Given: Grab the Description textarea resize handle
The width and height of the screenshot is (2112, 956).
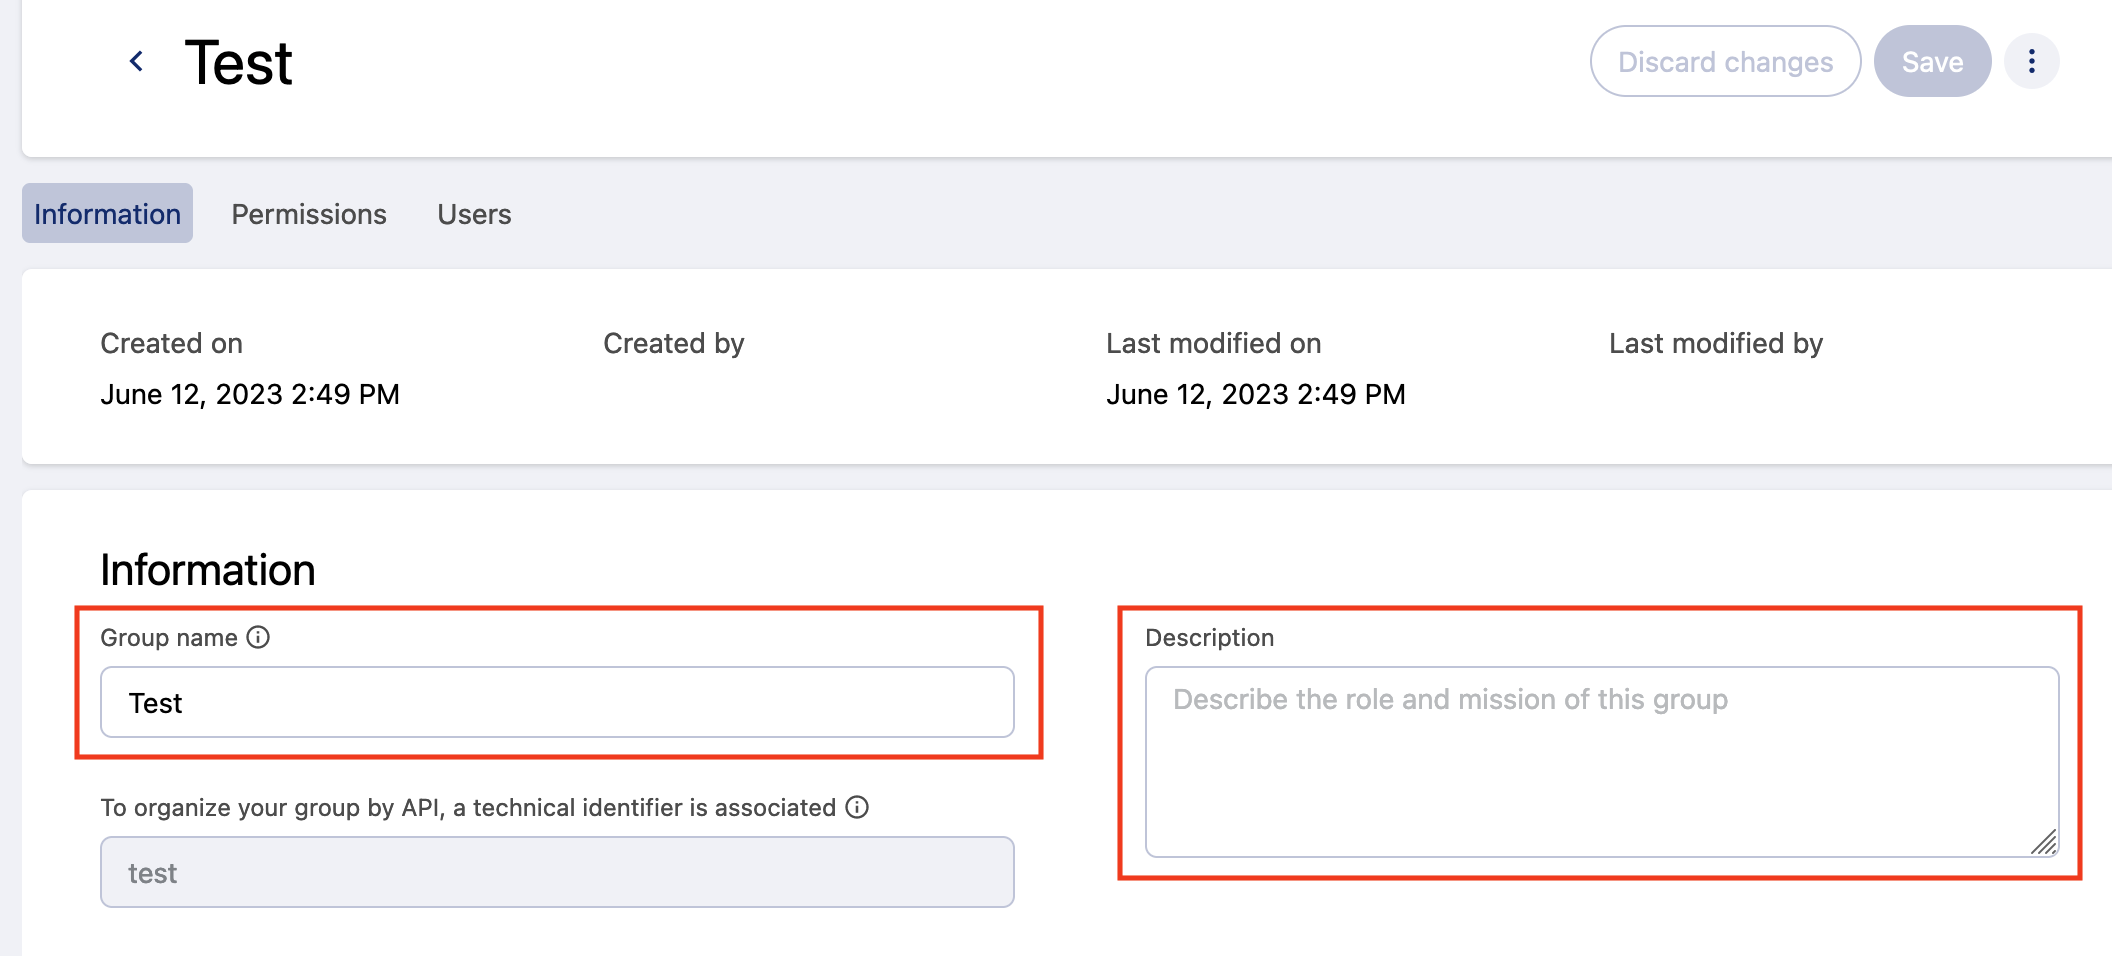Looking at the screenshot, I should 2044,843.
